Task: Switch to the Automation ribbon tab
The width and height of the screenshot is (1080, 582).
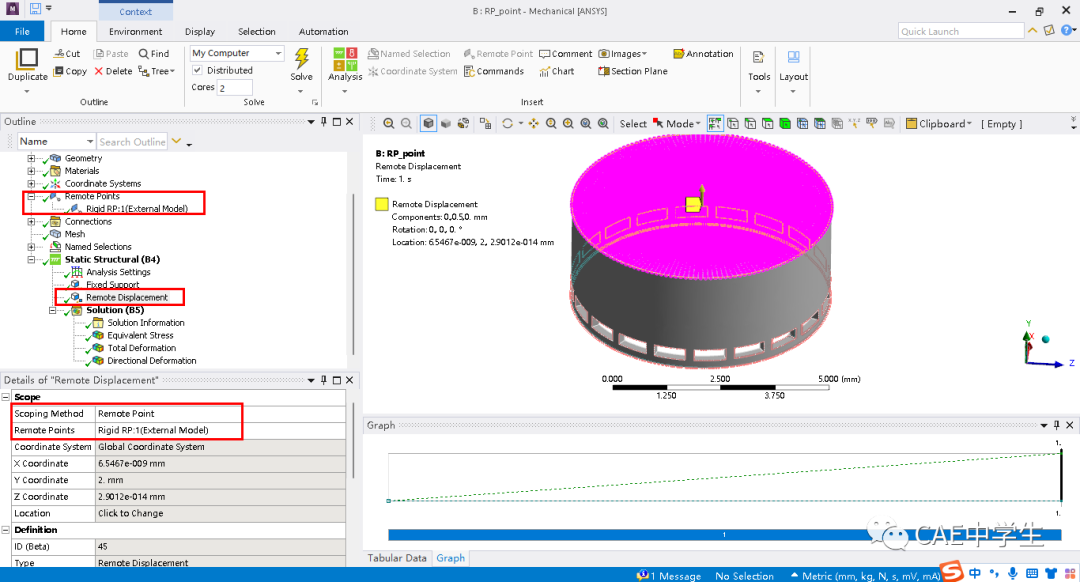Action: coord(324,31)
